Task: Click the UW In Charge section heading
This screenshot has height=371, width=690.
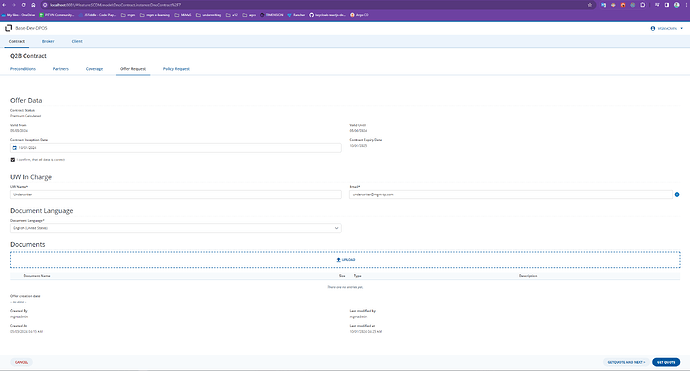Action: coord(31,177)
